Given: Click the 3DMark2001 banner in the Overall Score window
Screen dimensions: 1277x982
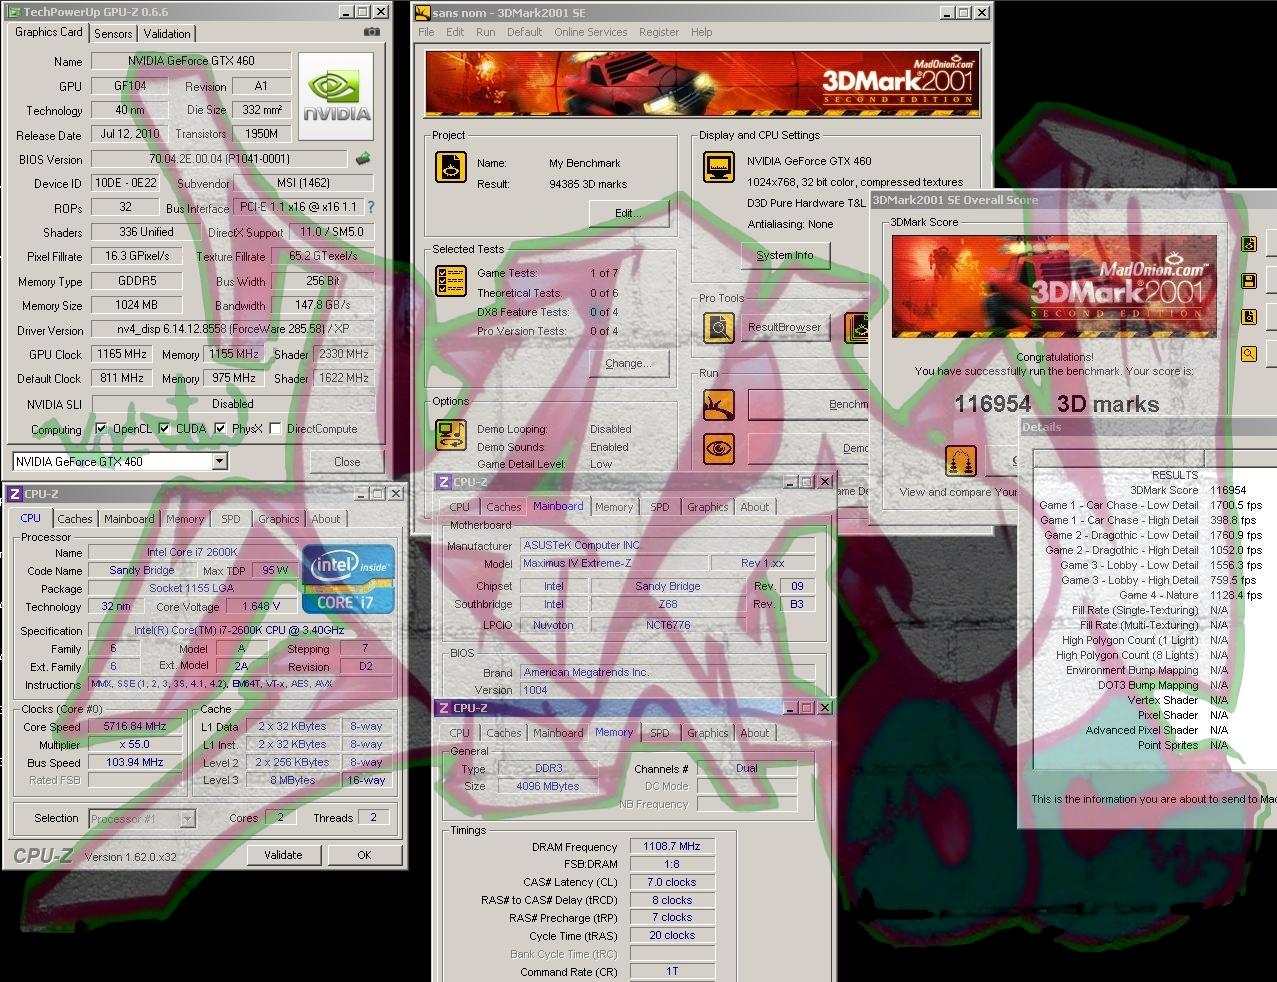Looking at the screenshot, I should tap(1054, 286).
